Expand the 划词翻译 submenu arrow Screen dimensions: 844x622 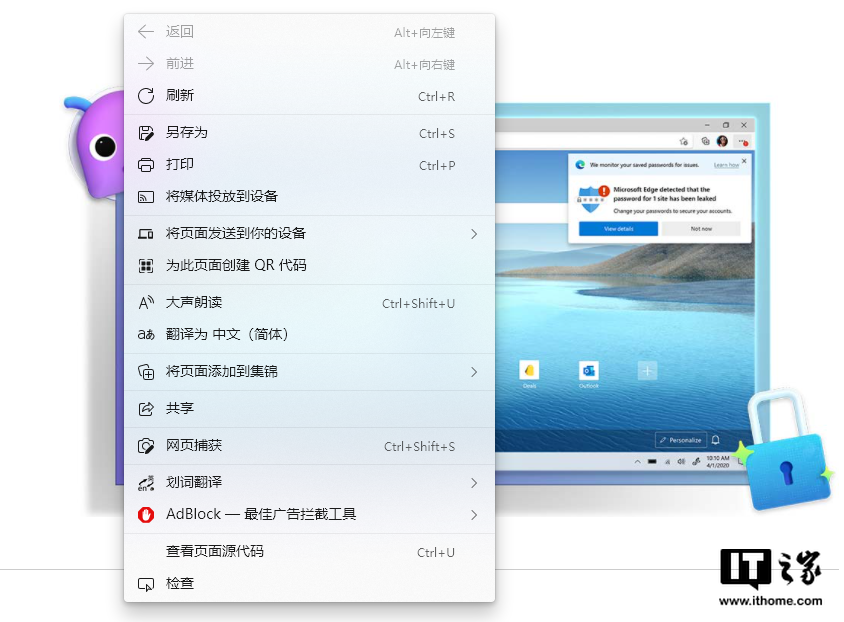pos(474,483)
